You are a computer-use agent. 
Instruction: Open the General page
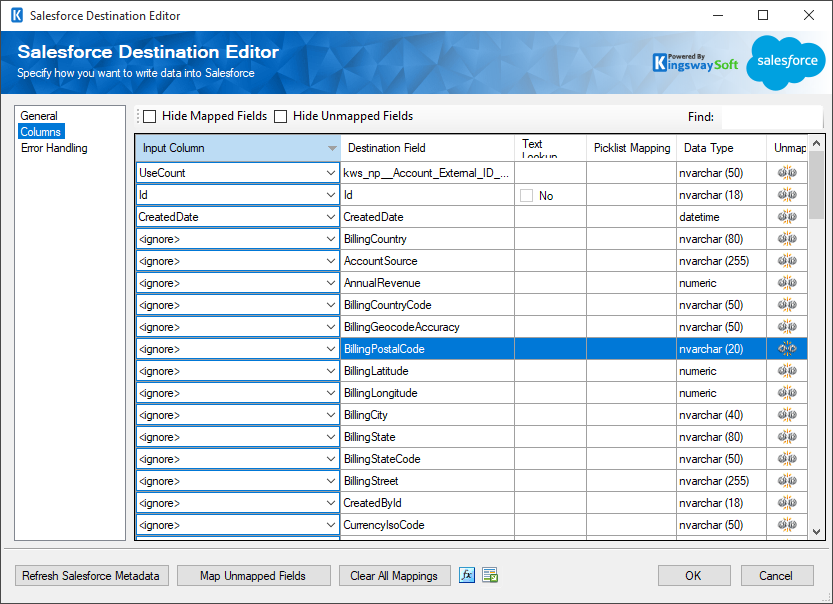point(39,116)
